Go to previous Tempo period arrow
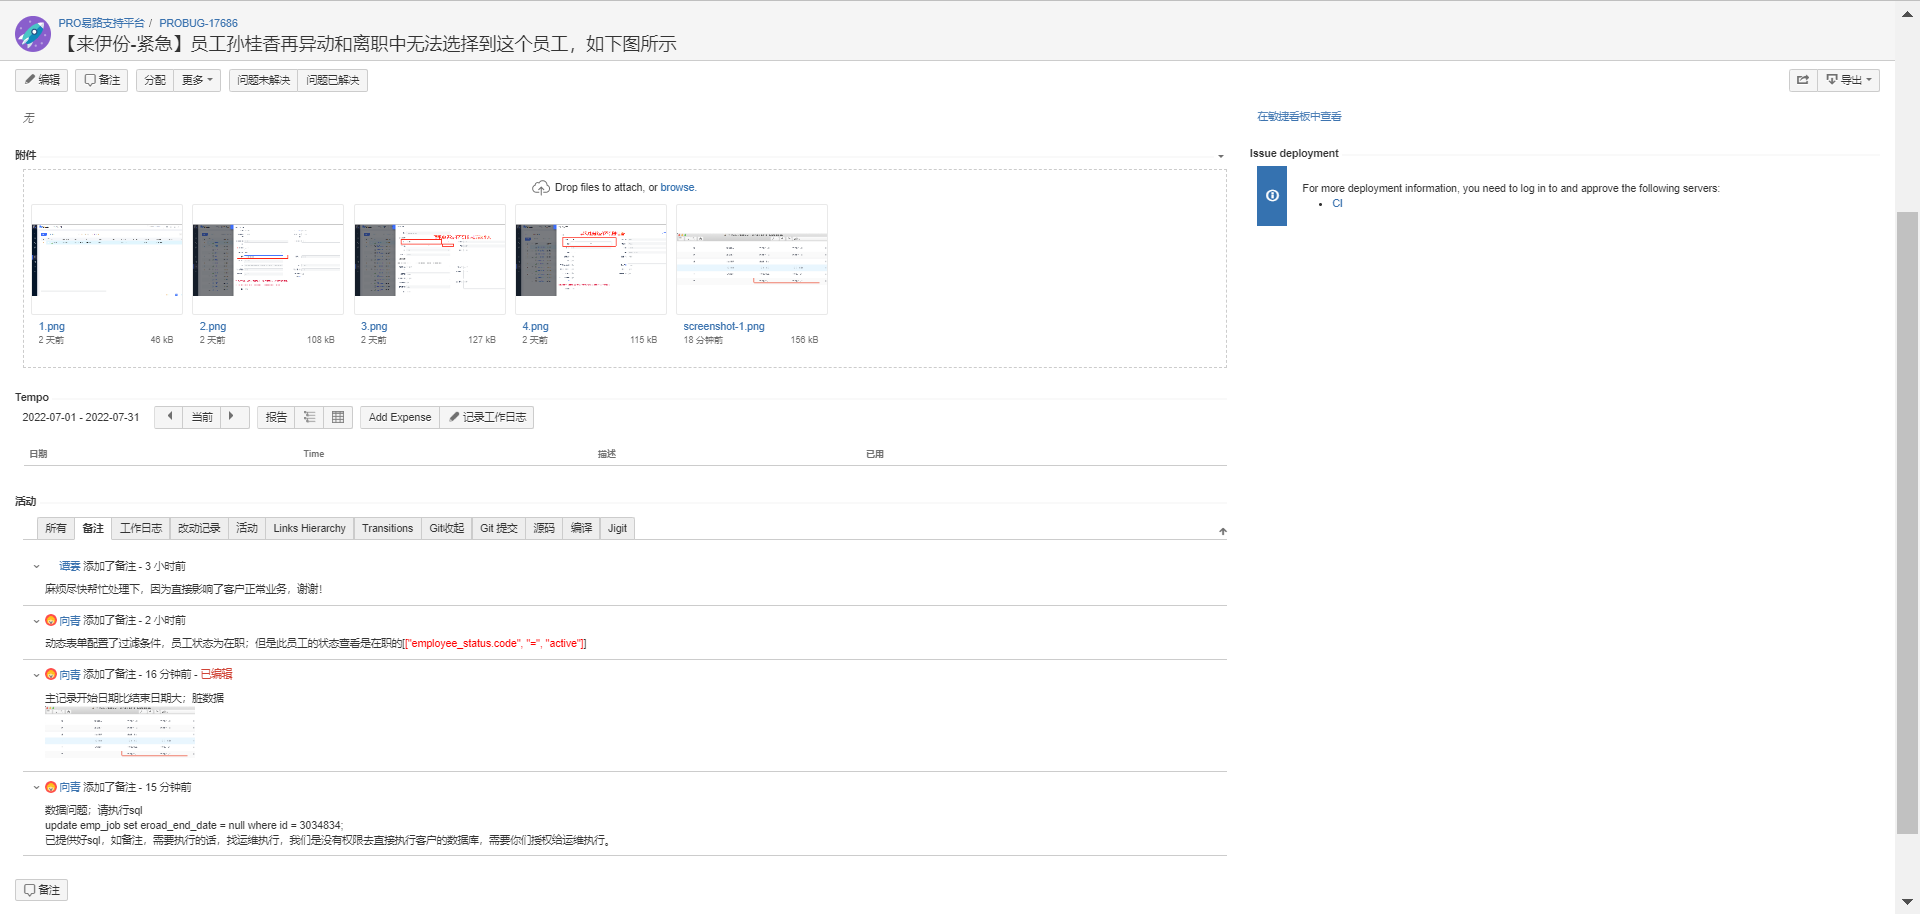 169,417
